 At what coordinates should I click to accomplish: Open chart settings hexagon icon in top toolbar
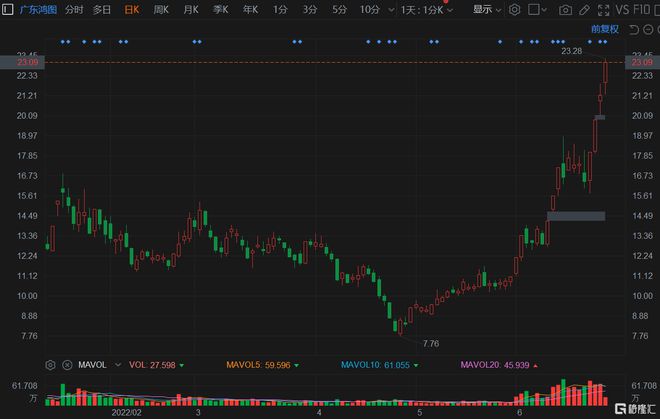coord(514,10)
